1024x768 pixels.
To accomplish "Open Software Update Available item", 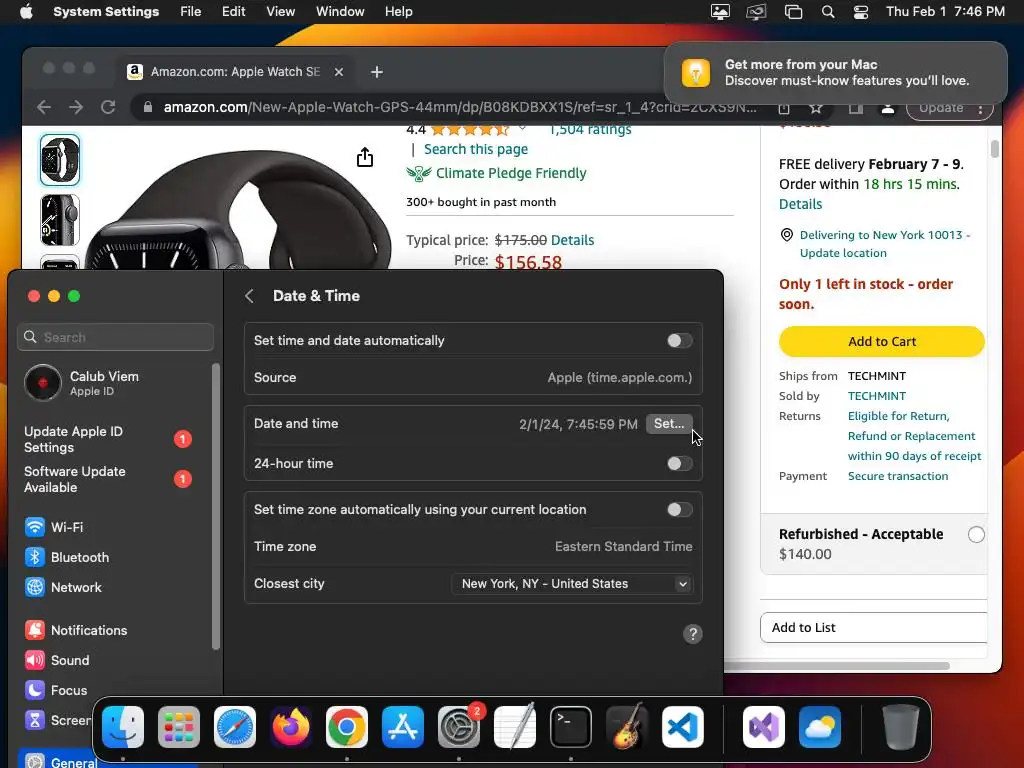I will pos(108,479).
